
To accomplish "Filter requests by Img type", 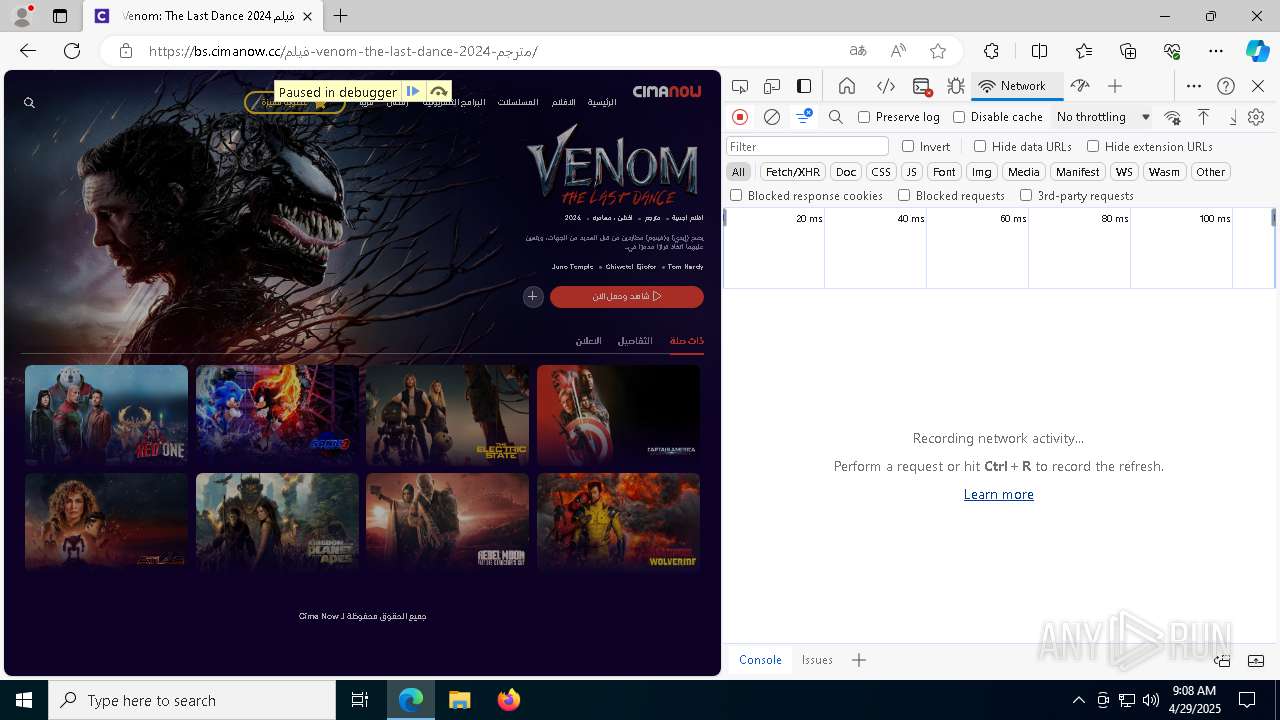I will 982,172.
